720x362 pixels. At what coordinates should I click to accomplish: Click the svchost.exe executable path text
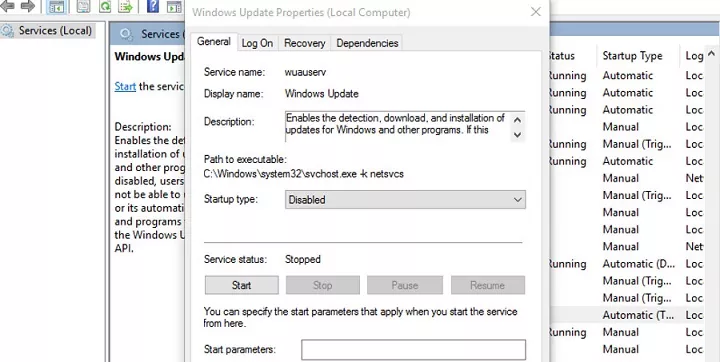pyautogui.click(x=304, y=174)
